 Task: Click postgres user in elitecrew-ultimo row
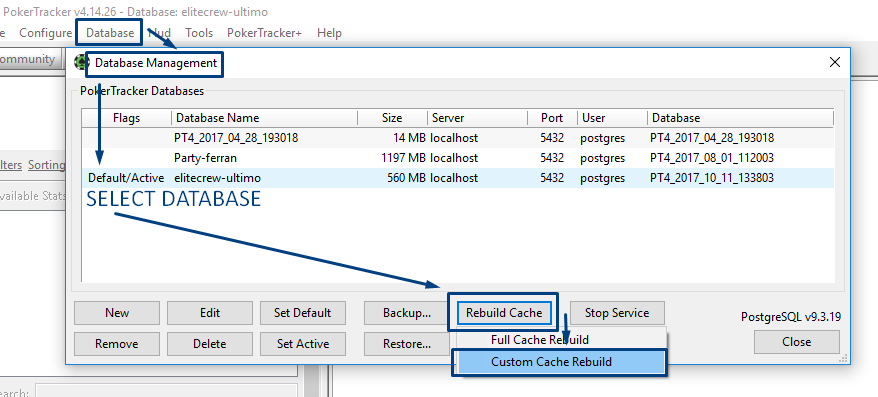tap(603, 178)
